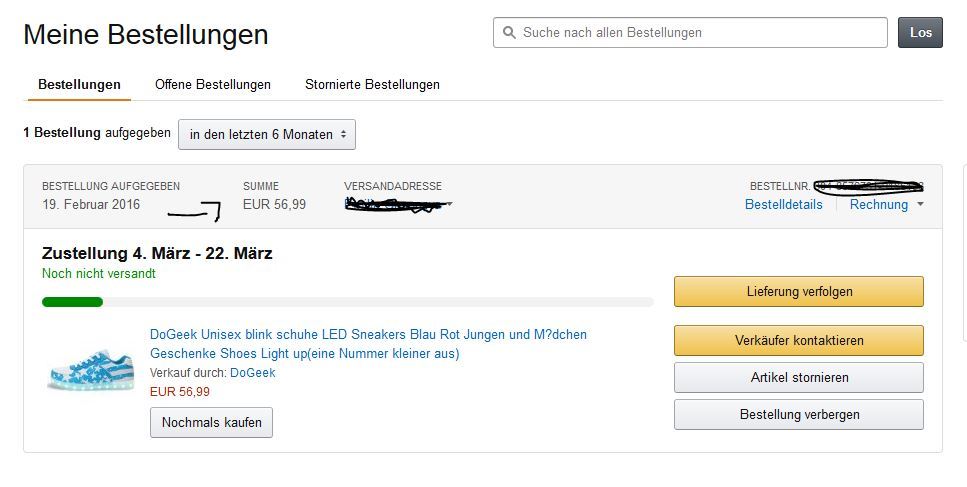Open the Rechnung link
The width and height of the screenshot is (967, 487).
(x=879, y=205)
